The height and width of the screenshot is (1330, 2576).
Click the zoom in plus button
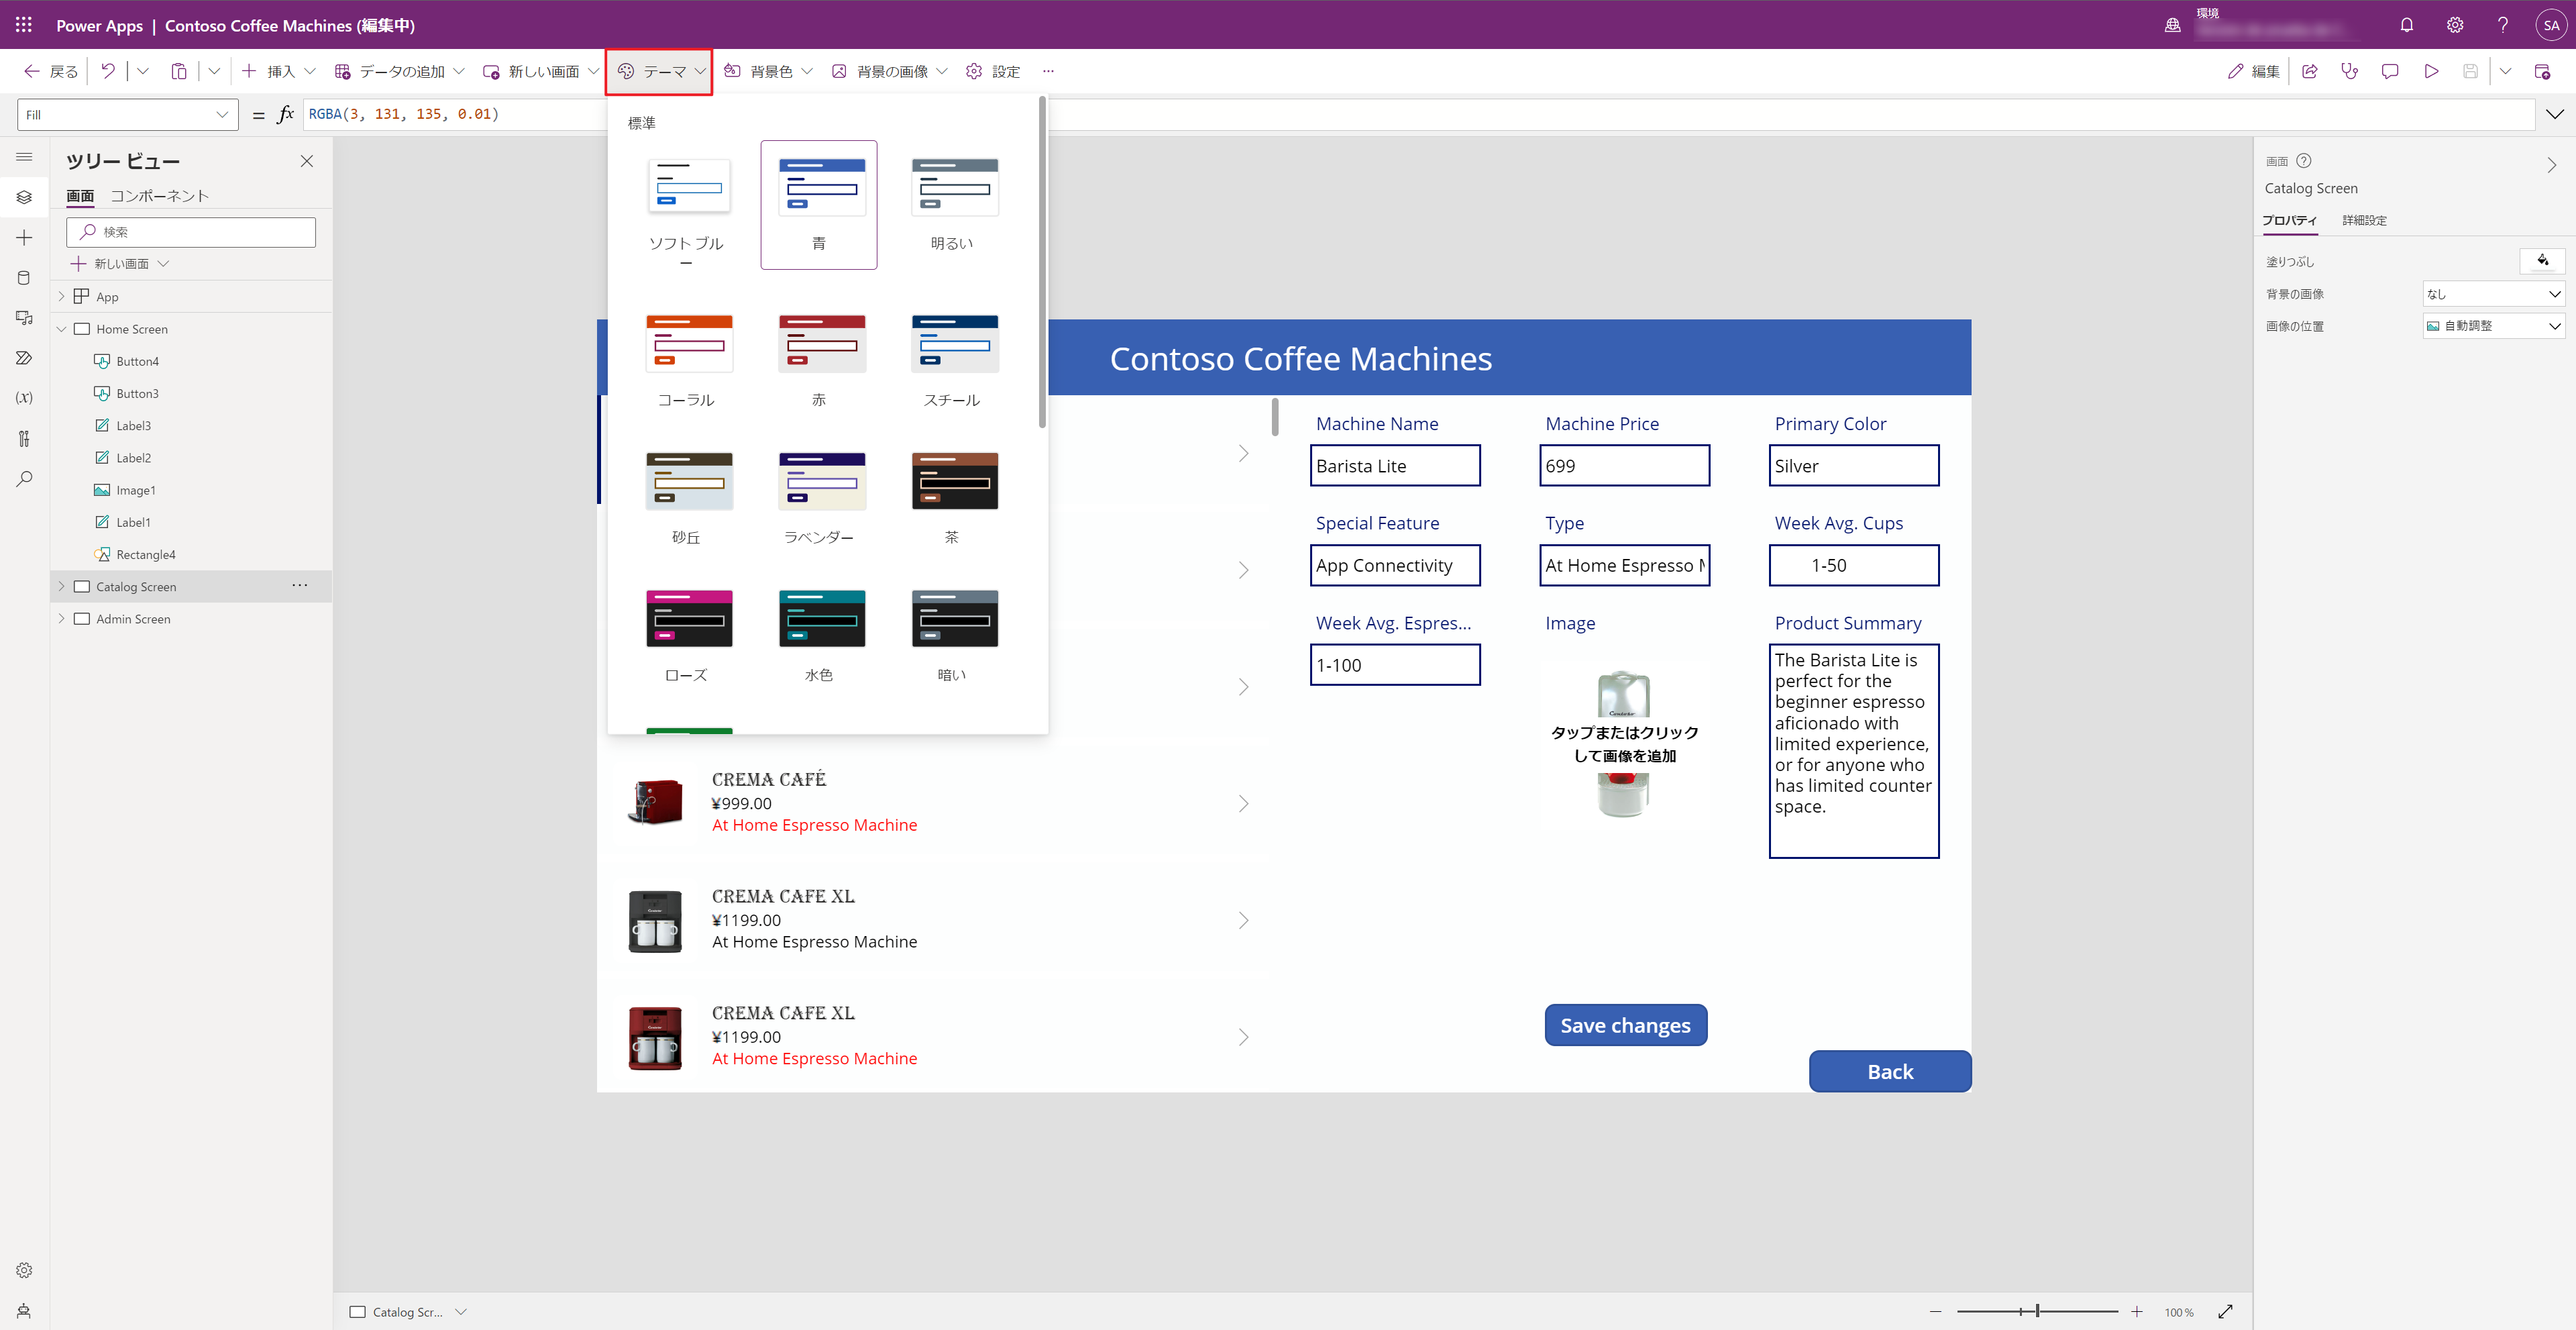(x=2137, y=1311)
